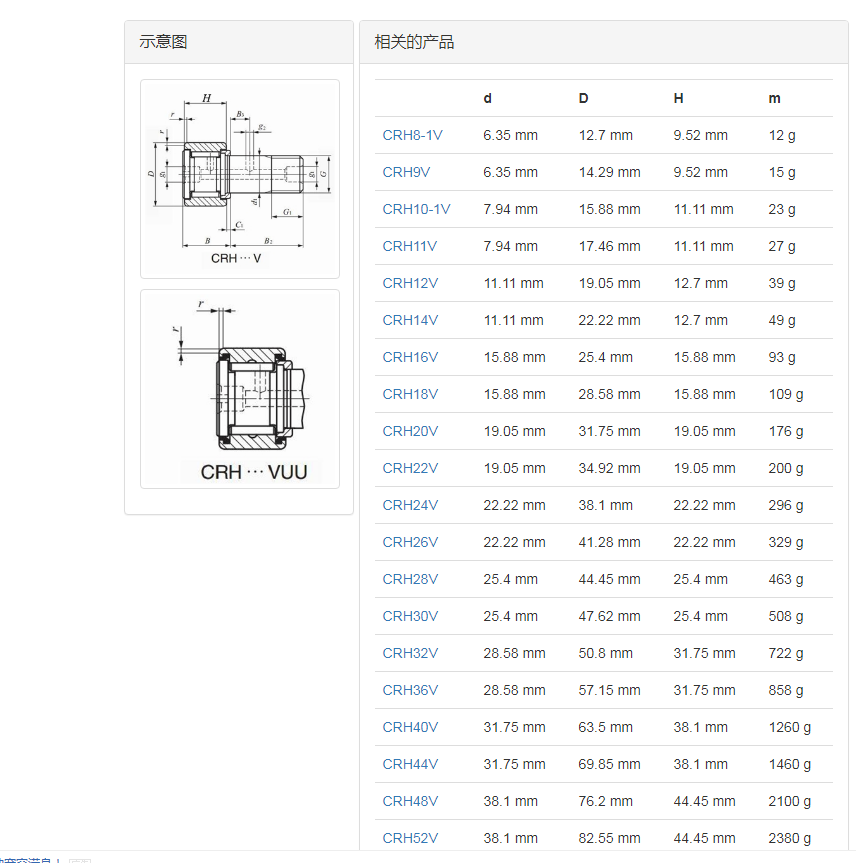The height and width of the screenshot is (863, 856).
Task: Go to the CRH36V product
Action: [410, 690]
